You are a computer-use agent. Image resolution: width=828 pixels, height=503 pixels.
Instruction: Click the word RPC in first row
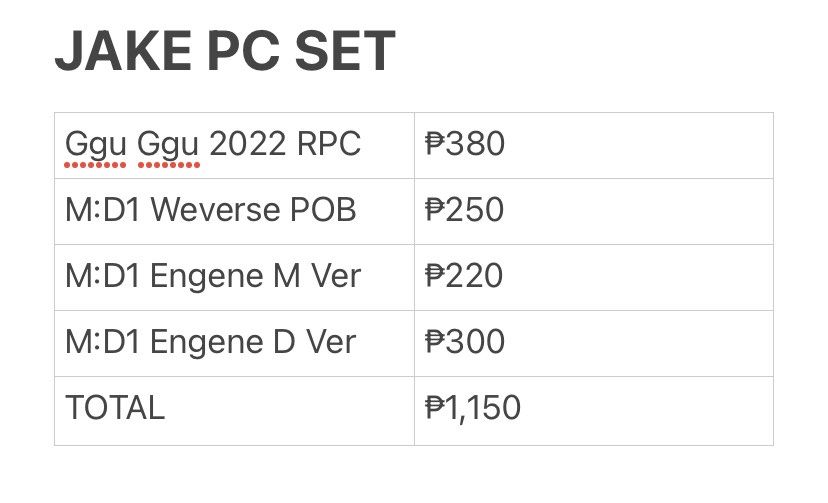[328, 144]
